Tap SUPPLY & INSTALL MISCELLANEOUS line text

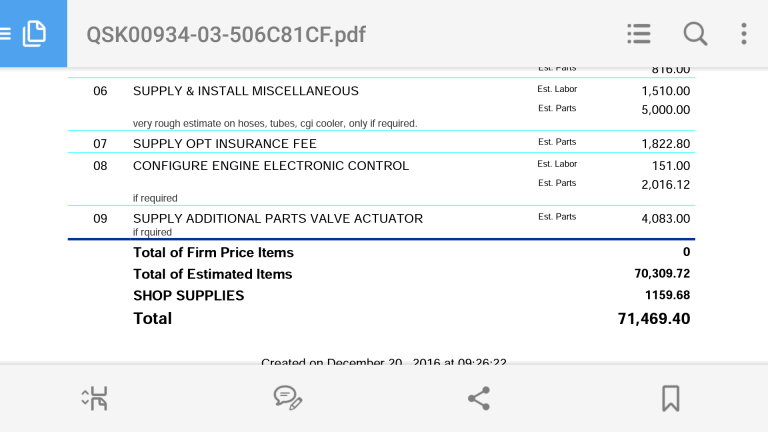pyautogui.click(x=246, y=91)
